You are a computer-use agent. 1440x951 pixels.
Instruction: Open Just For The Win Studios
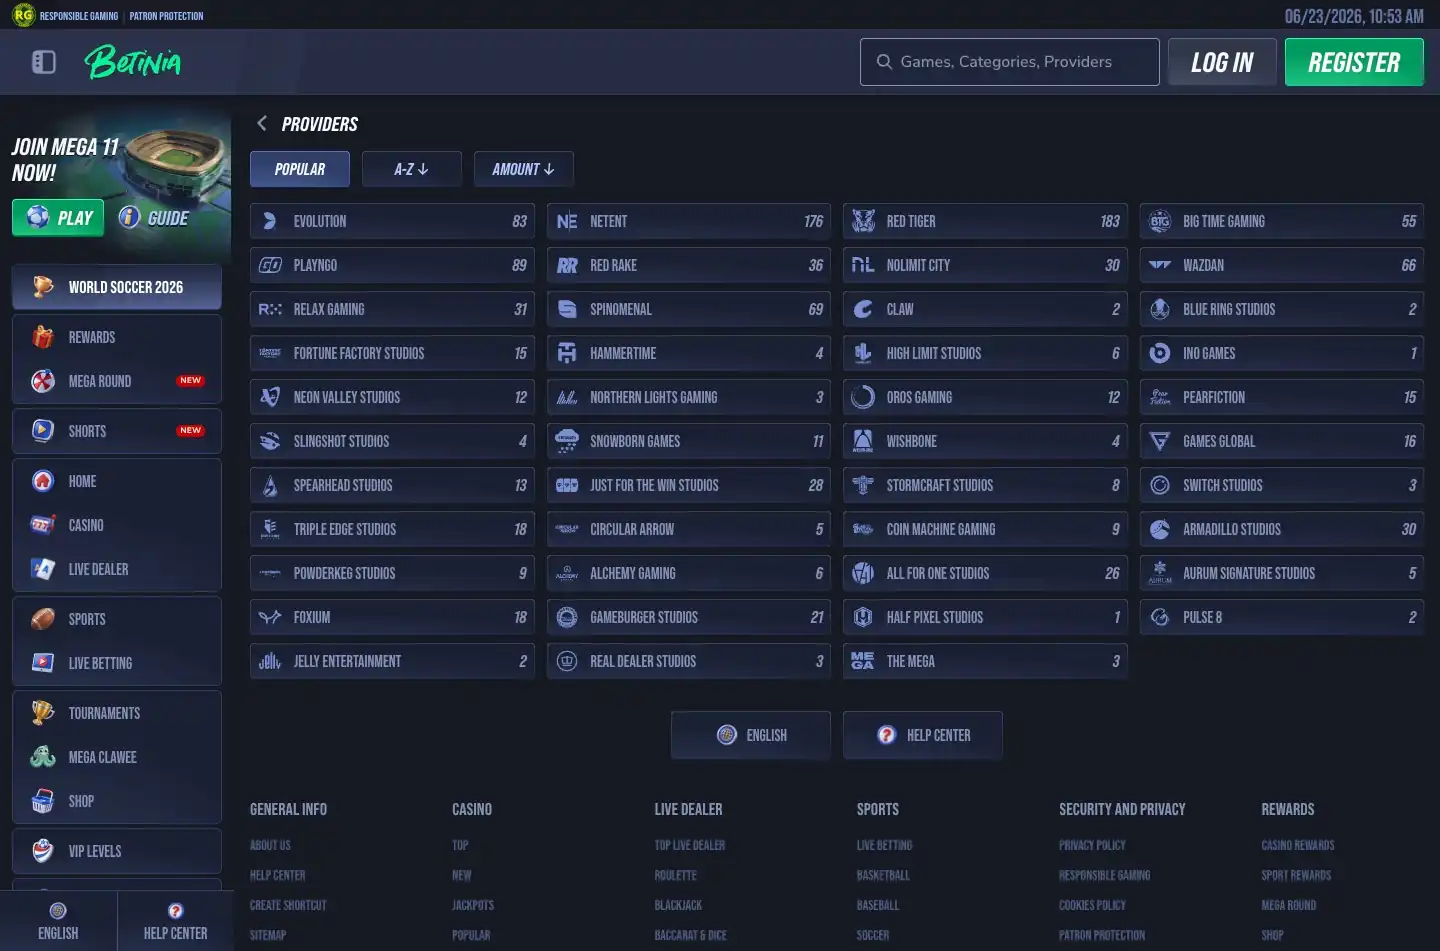689,485
